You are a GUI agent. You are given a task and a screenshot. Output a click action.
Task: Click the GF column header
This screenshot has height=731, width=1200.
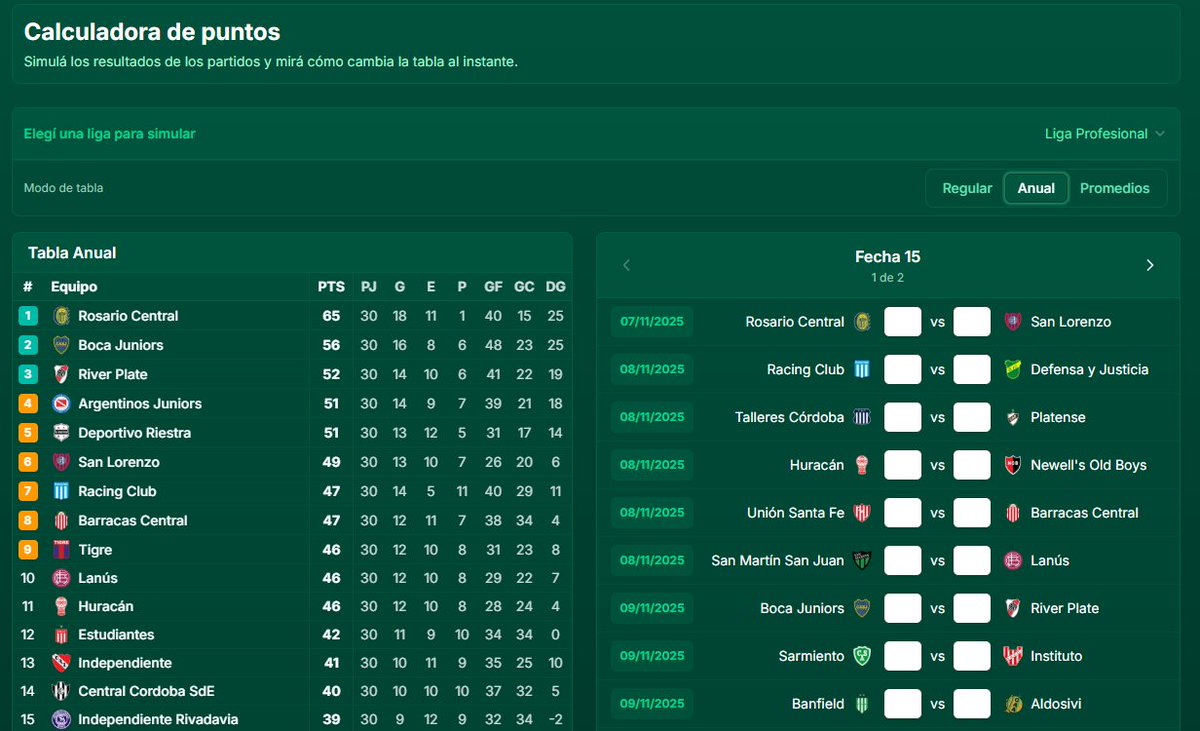click(493, 287)
